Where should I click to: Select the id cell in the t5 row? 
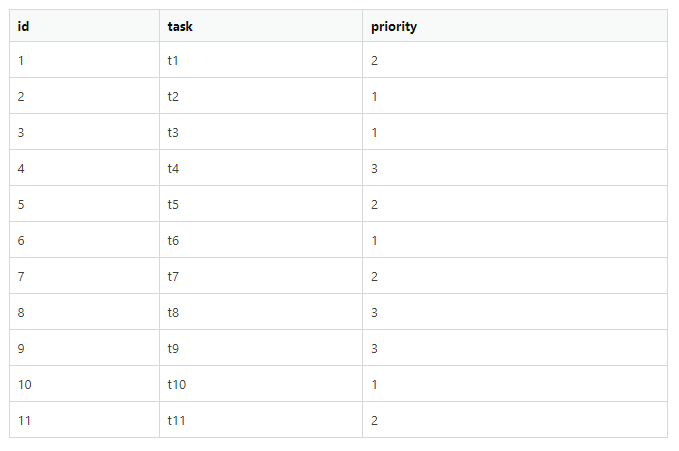point(22,204)
